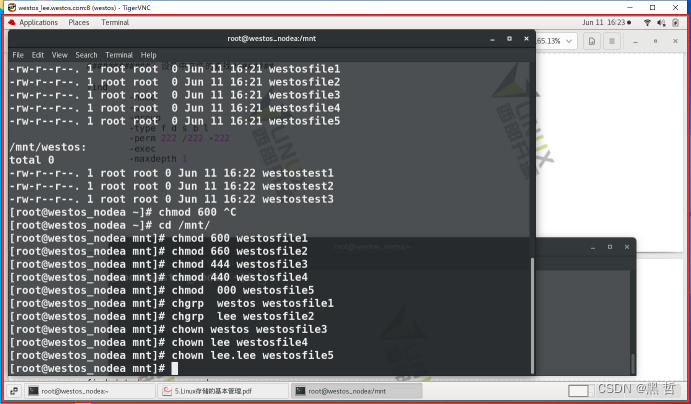The width and height of the screenshot is (691, 404).
Task: Minimize the PDF viewer window
Action: pyautogui.click(x=635, y=41)
